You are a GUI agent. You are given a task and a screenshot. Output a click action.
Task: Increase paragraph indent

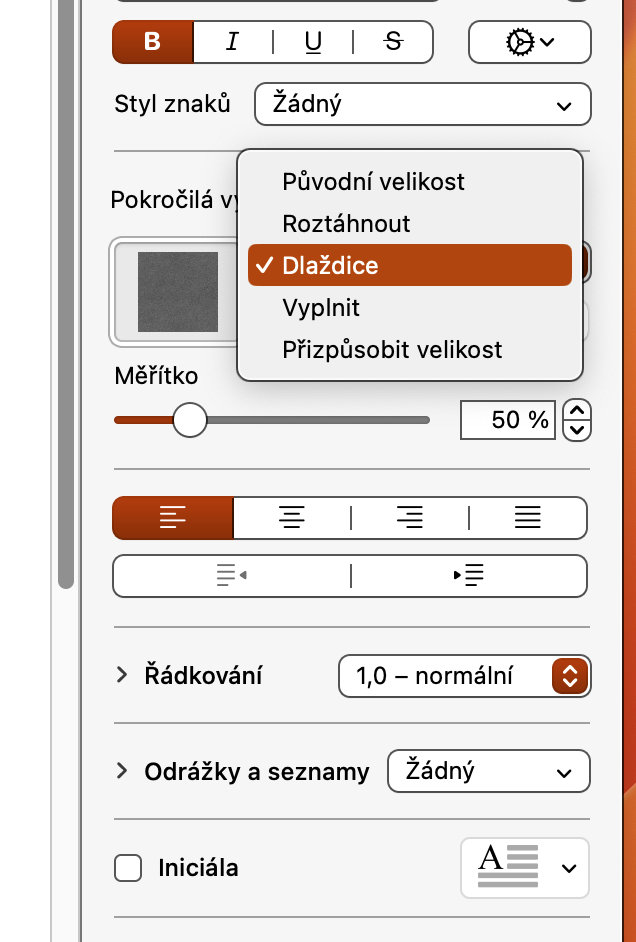[x=469, y=575]
